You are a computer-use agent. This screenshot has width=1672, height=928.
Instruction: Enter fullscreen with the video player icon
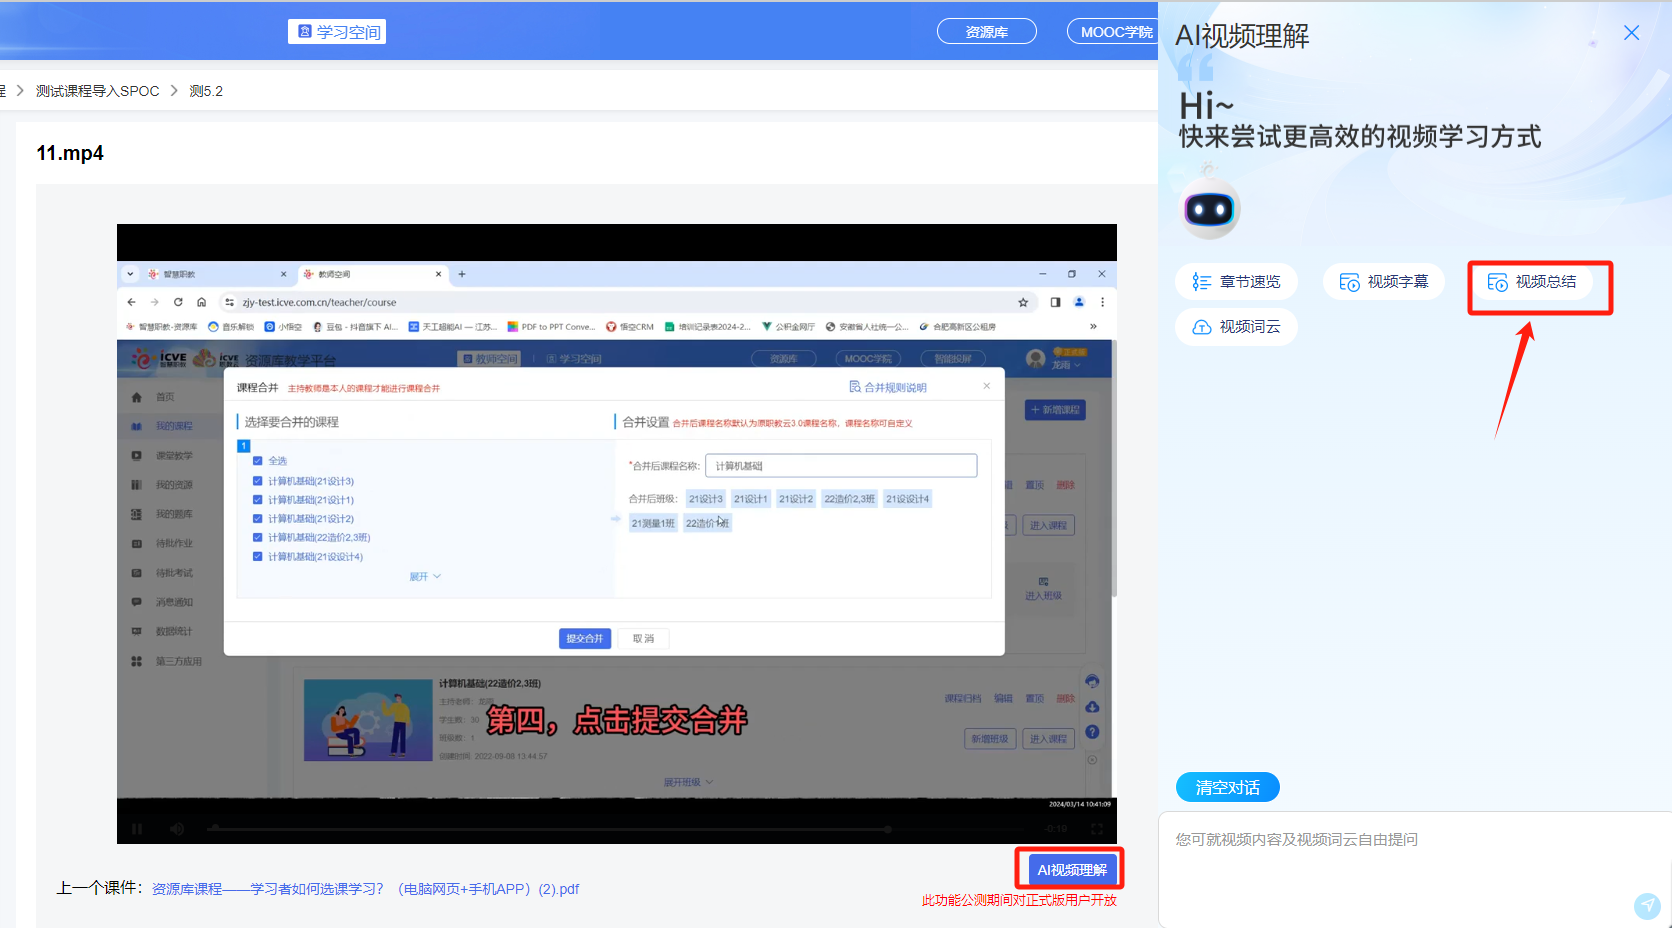tap(1097, 829)
